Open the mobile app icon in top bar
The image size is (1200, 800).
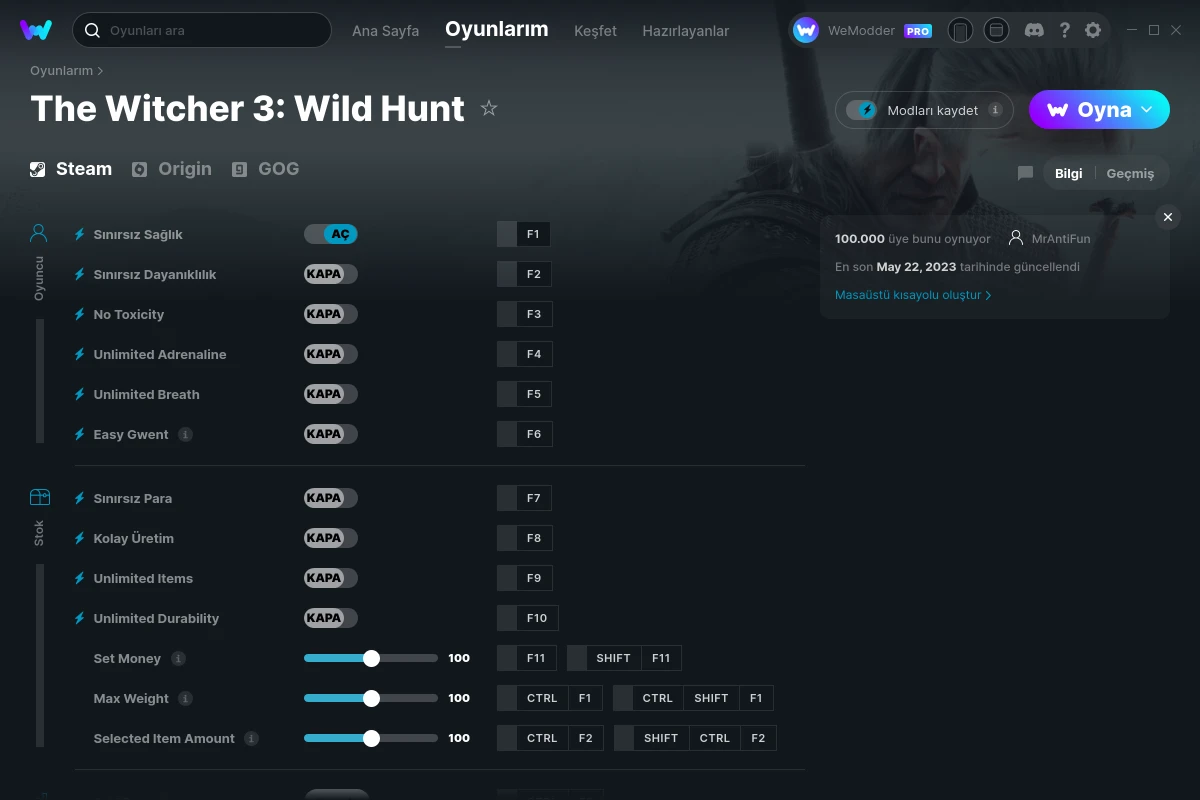pyautogui.click(x=960, y=30)
